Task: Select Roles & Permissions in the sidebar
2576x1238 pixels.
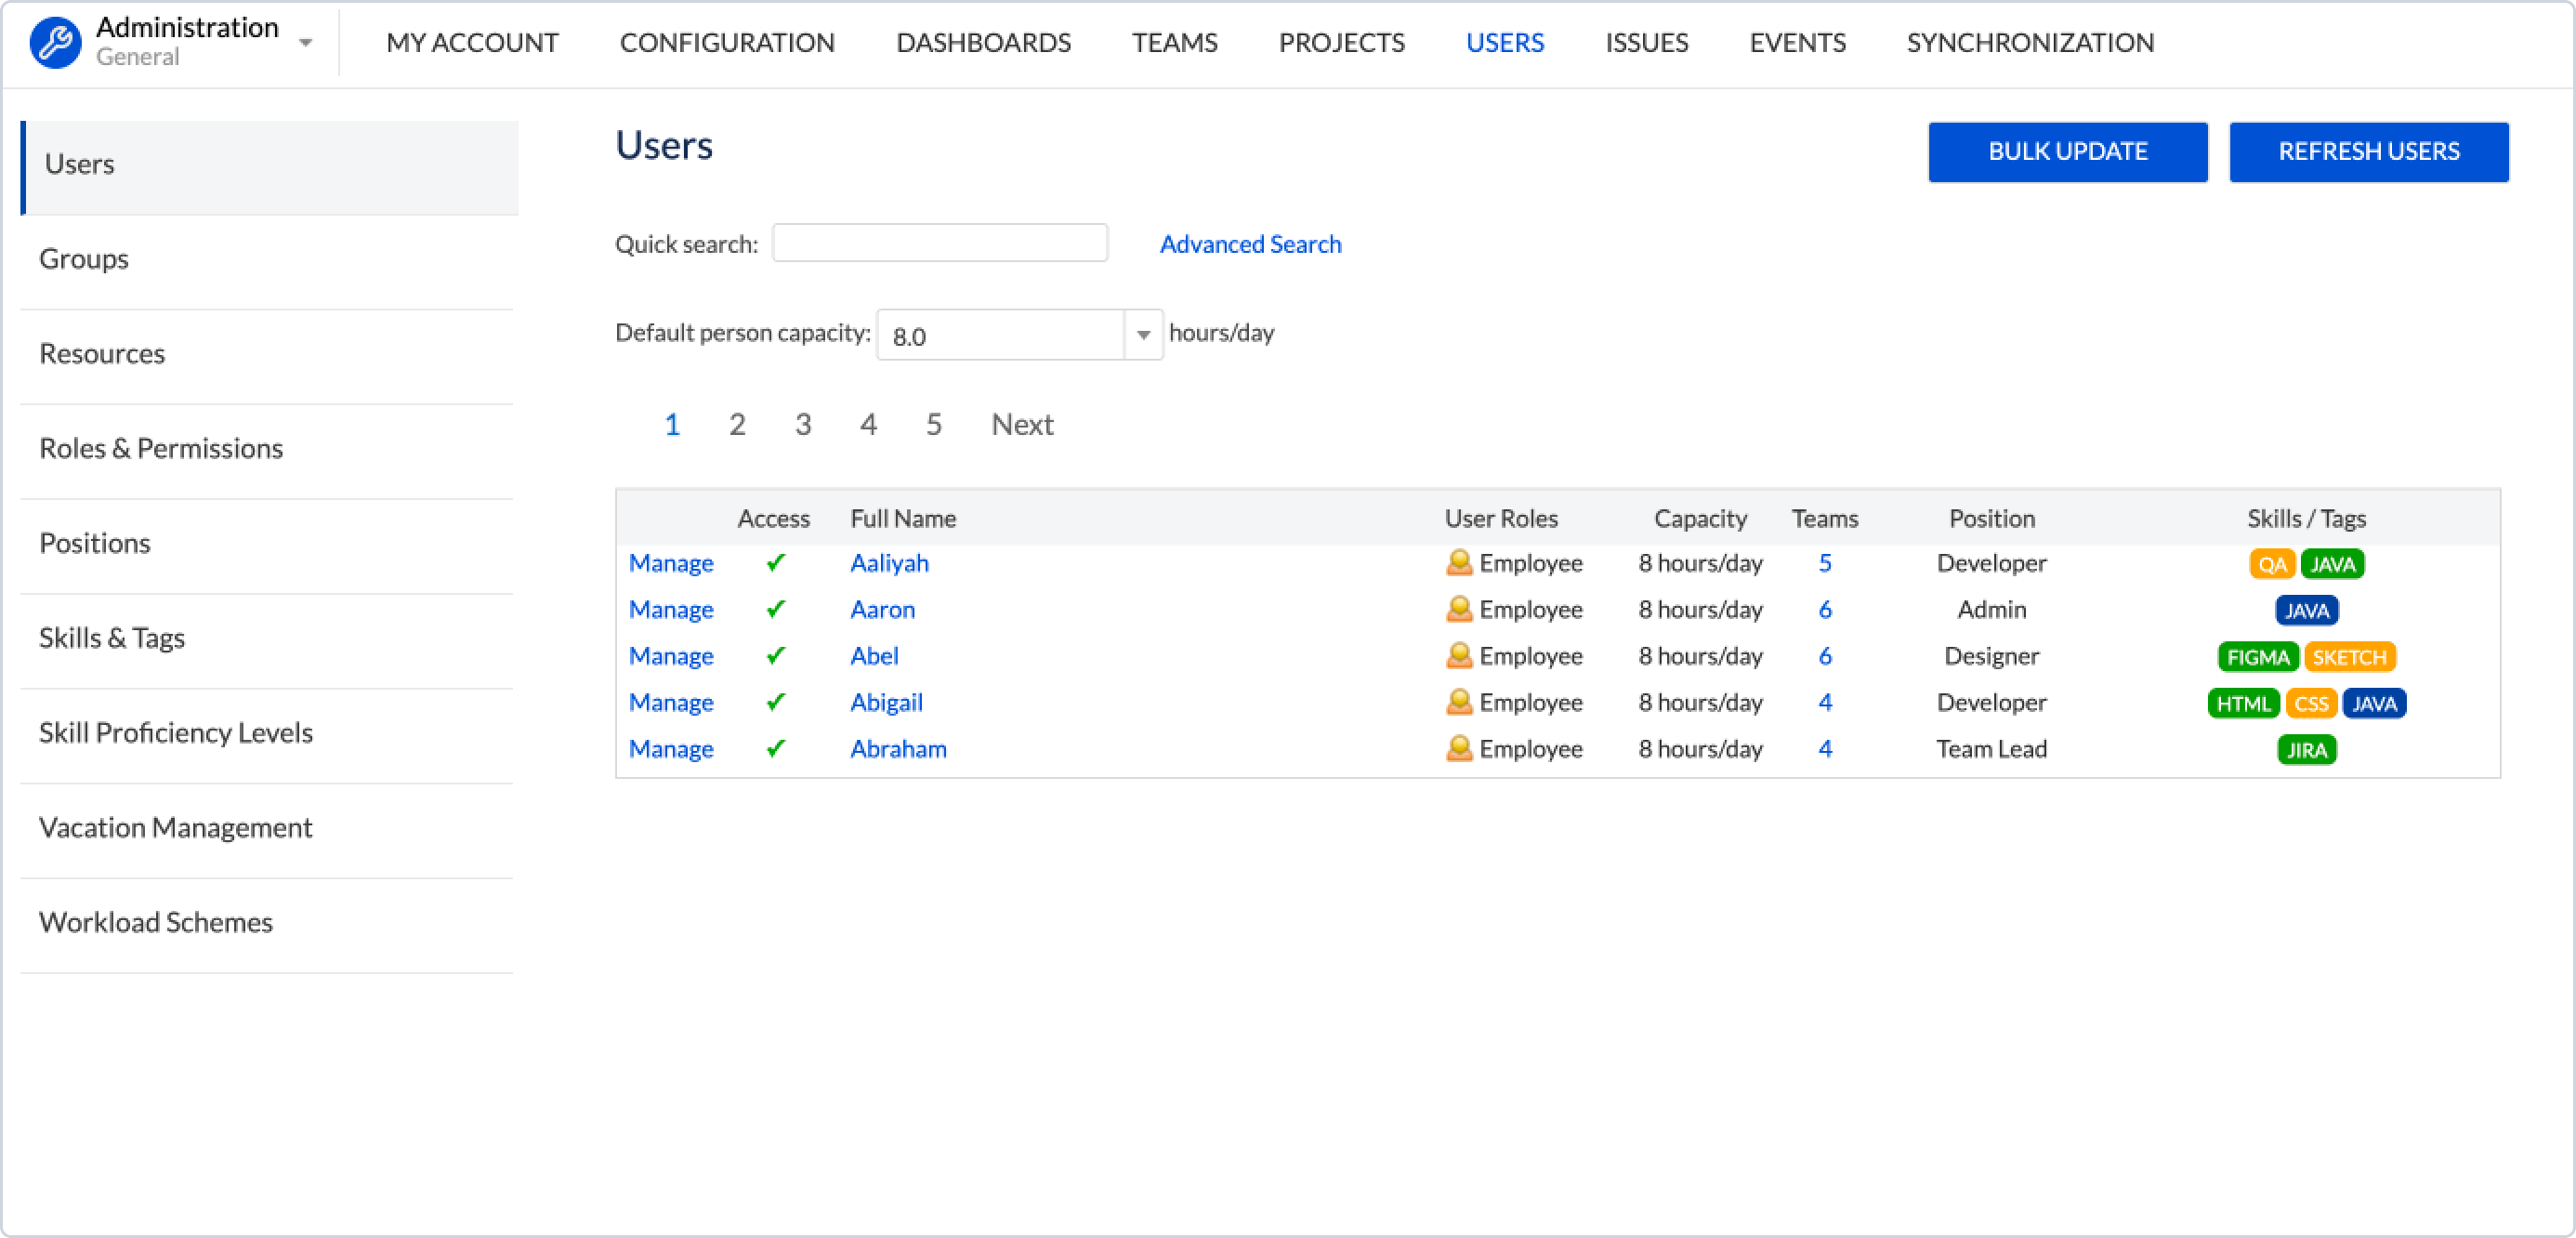Action: tap(161, 448)
